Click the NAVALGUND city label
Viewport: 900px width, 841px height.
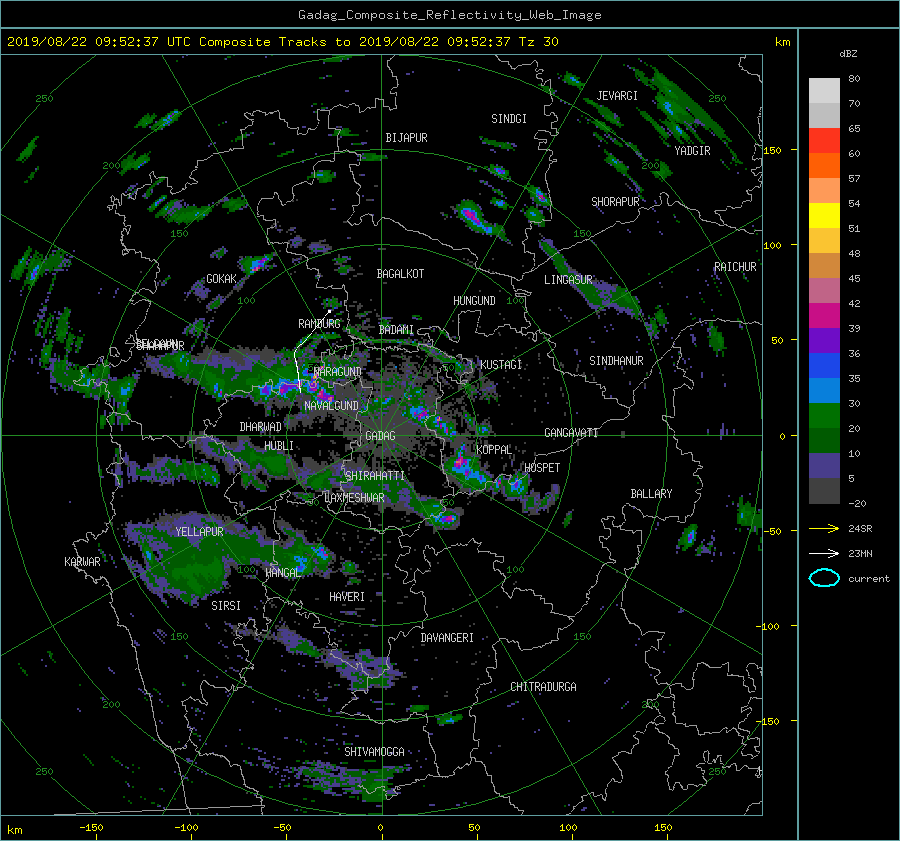pos(331,406)
